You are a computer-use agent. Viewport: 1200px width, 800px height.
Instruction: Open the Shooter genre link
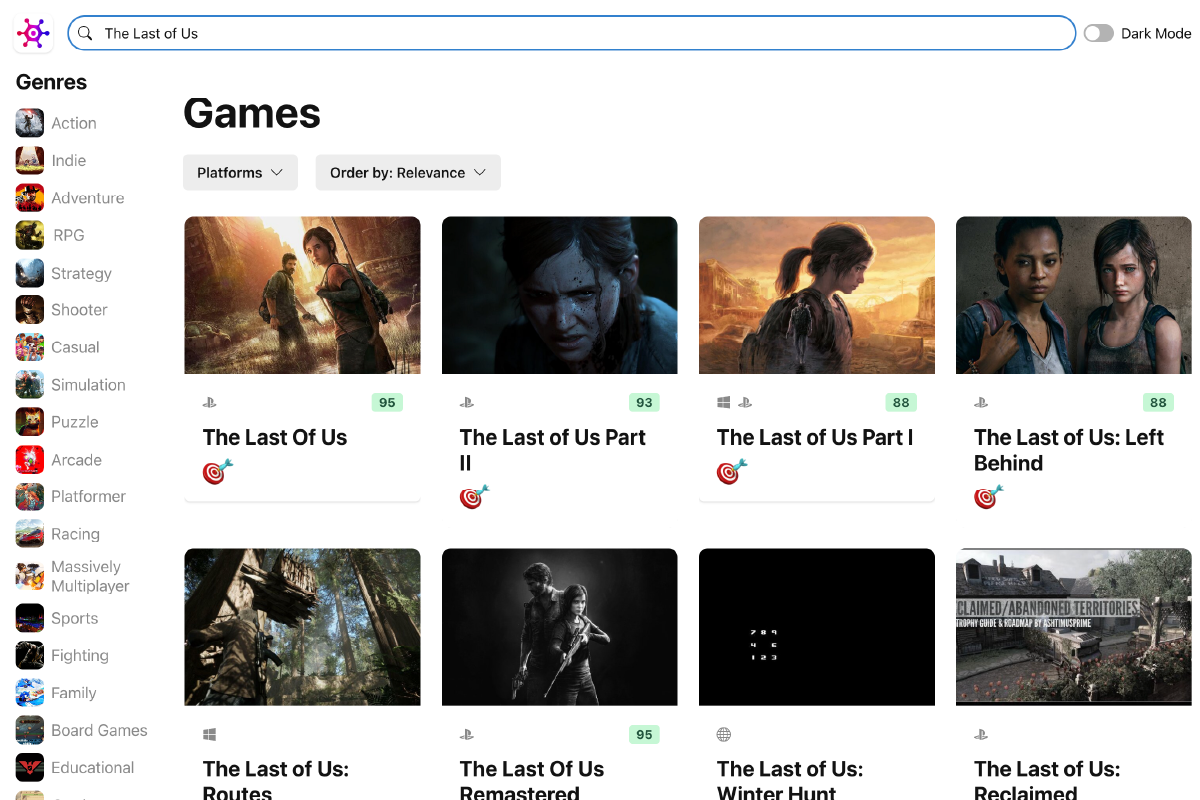coord(80,310)
